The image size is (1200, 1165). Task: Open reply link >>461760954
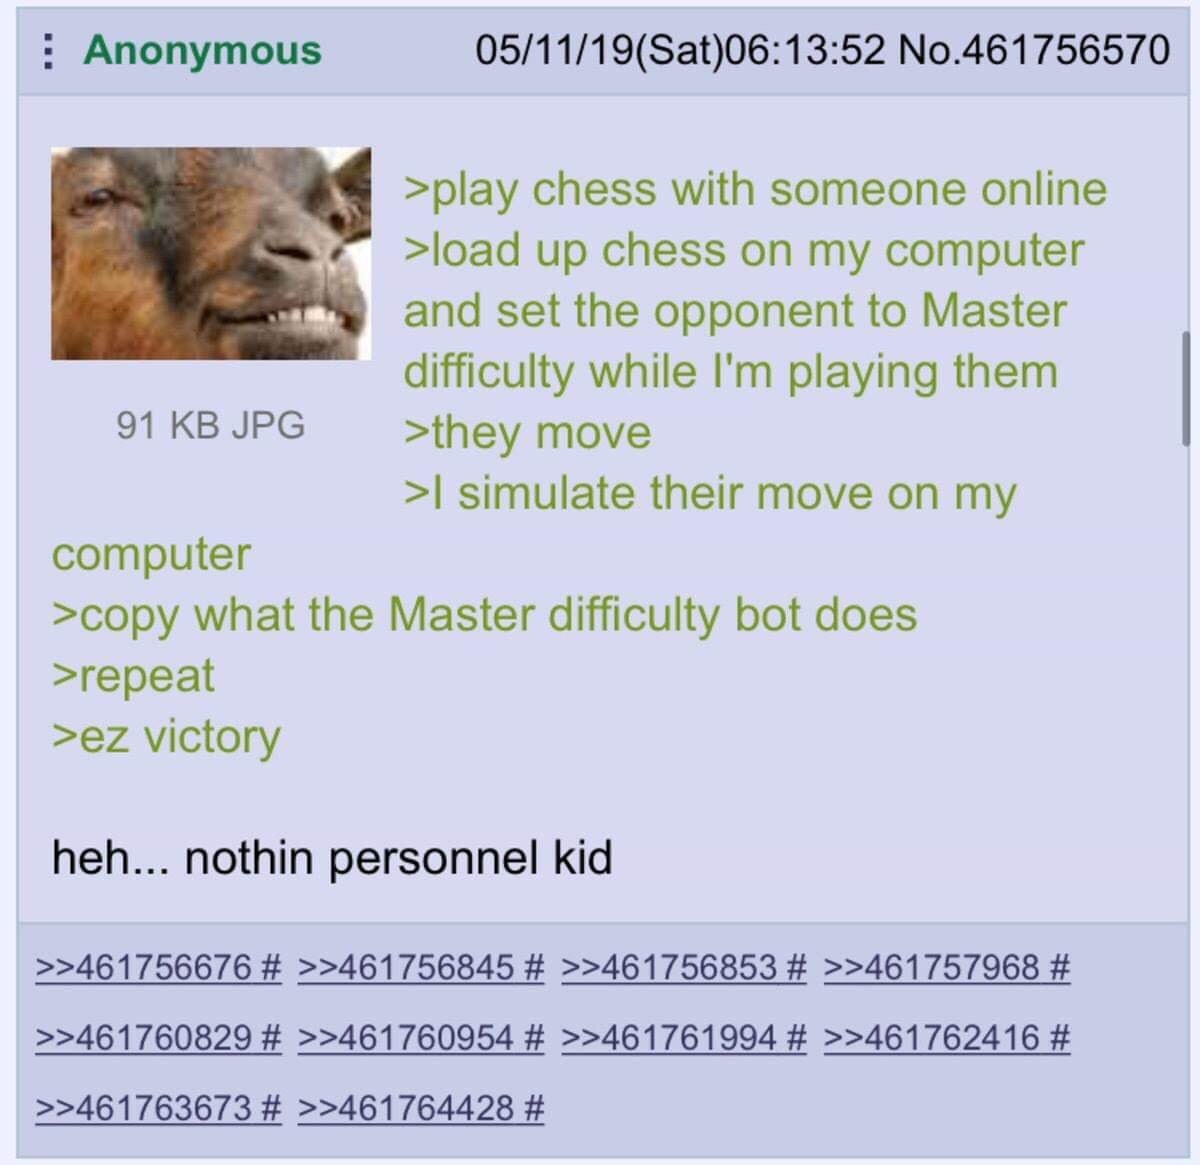(406, 1038)
